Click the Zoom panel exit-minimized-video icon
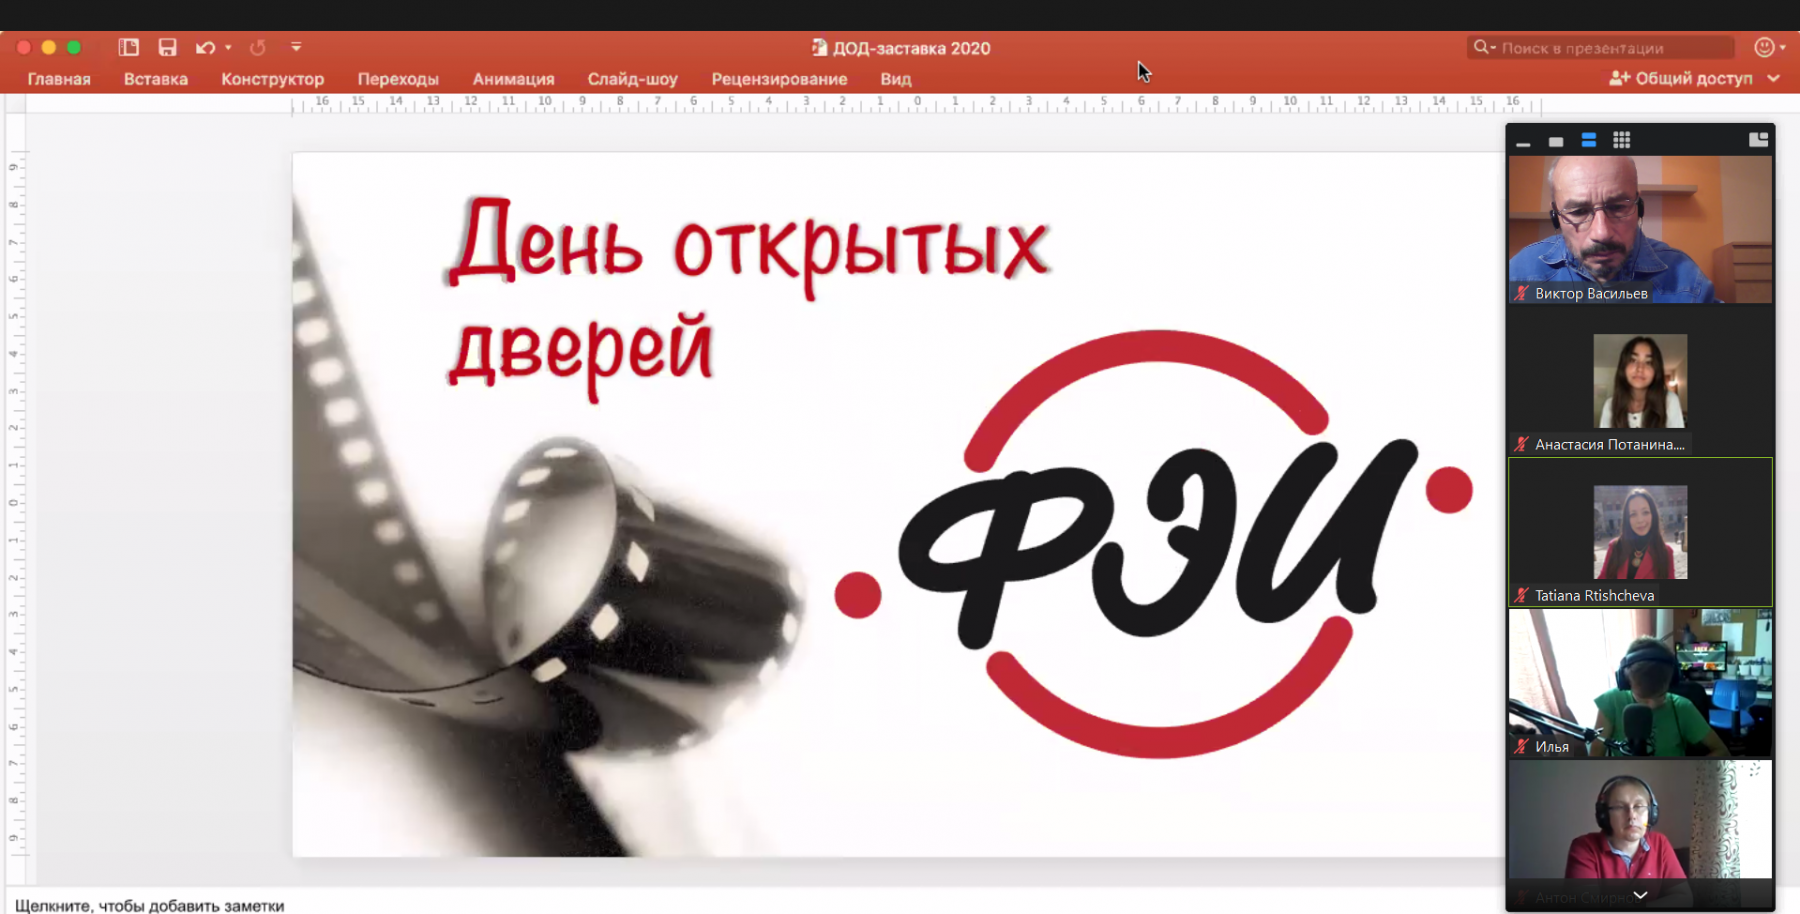 [1759, 140]
